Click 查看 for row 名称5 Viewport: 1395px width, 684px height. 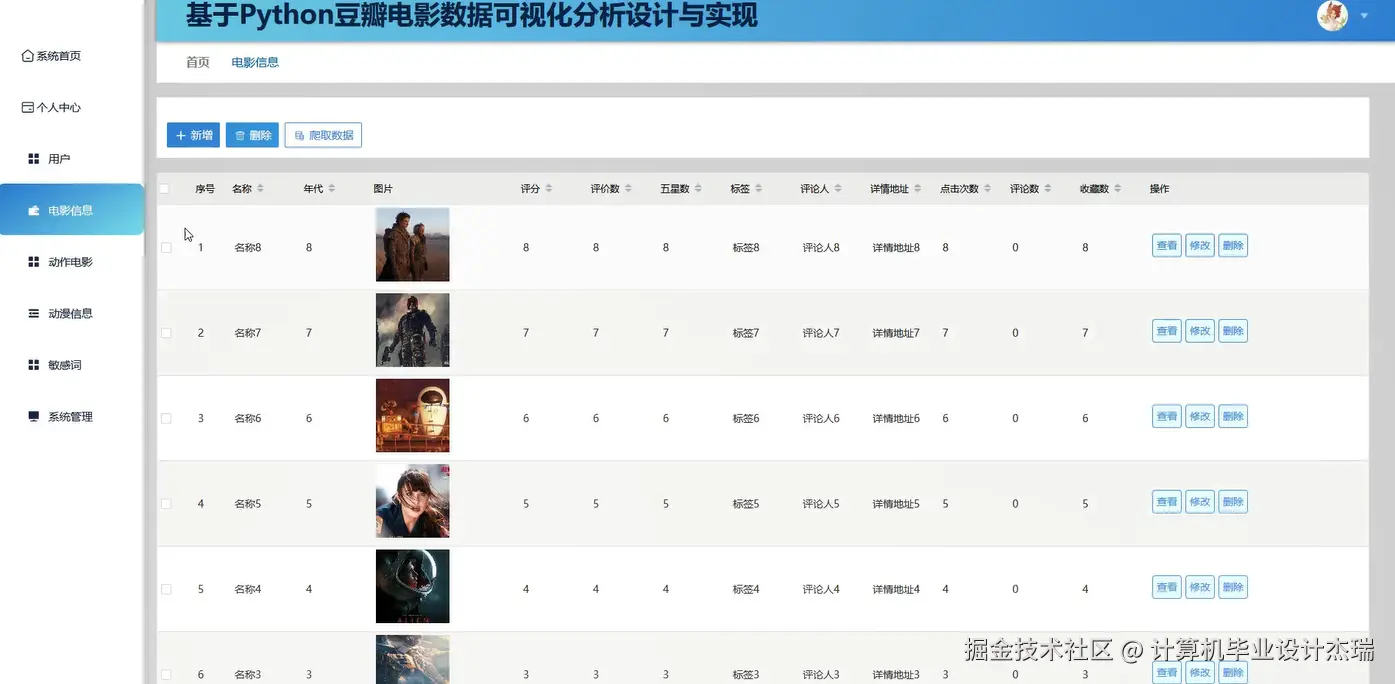pos(1167,502)
